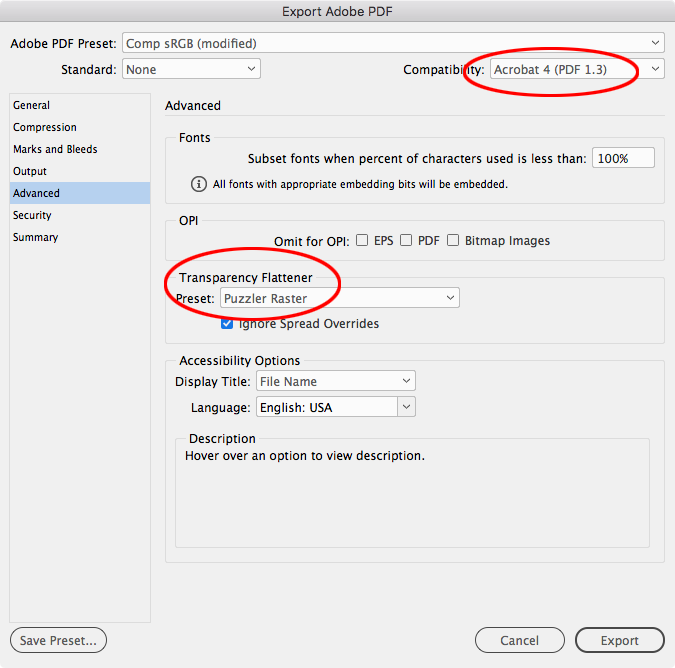
Task: Open the Display Title dropdown
Action: pos(336,381)
